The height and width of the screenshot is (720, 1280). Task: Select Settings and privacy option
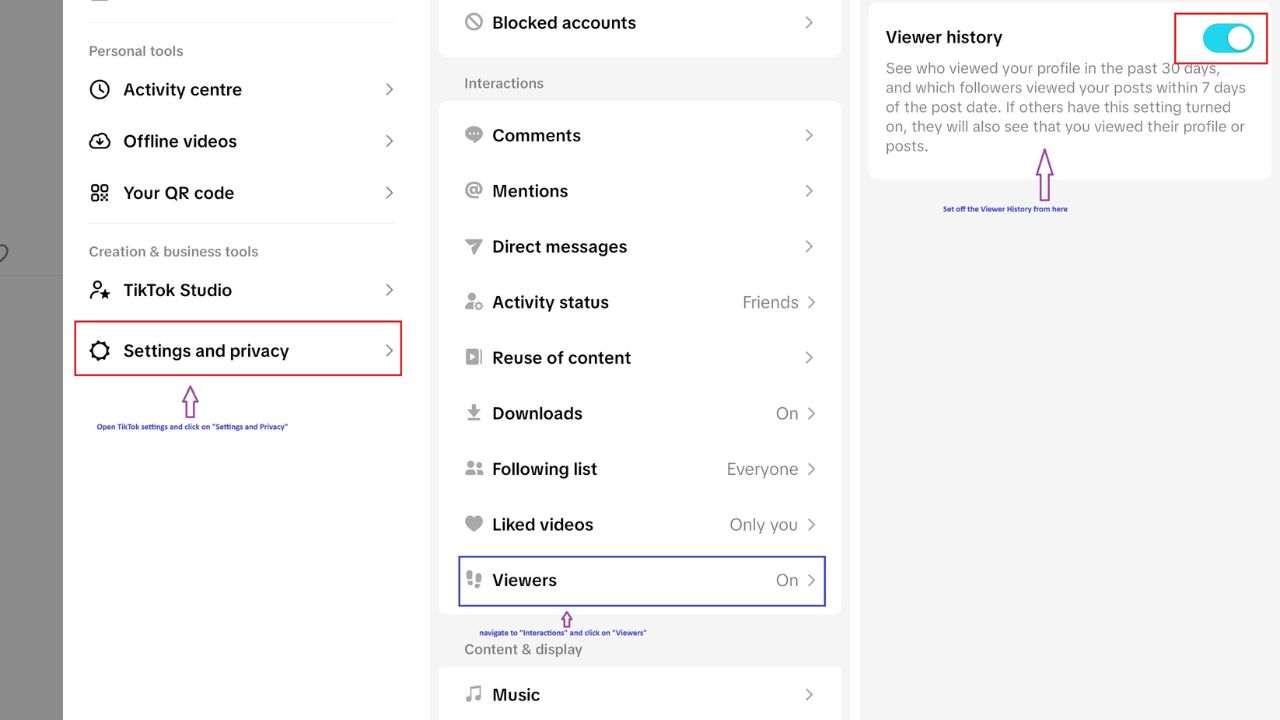238,349
